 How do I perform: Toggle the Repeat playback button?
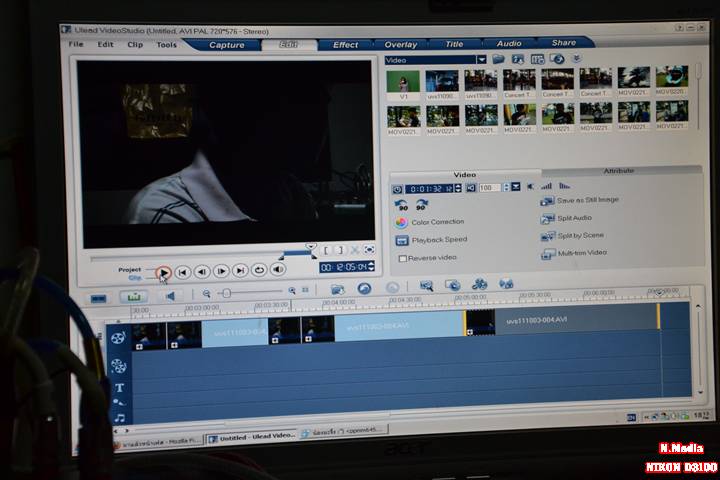click(x=259, y=271)
